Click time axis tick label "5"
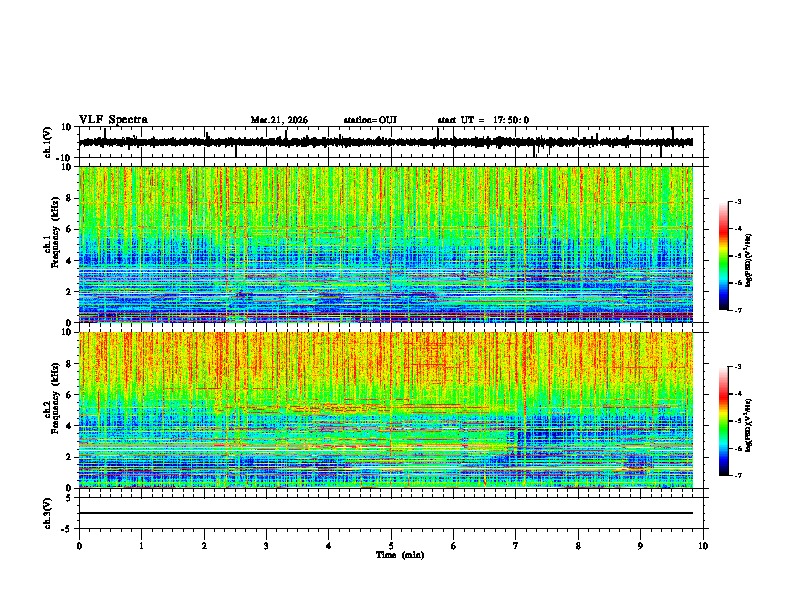The width and height of the screenshot is (792, 612). tap(391, 546)
